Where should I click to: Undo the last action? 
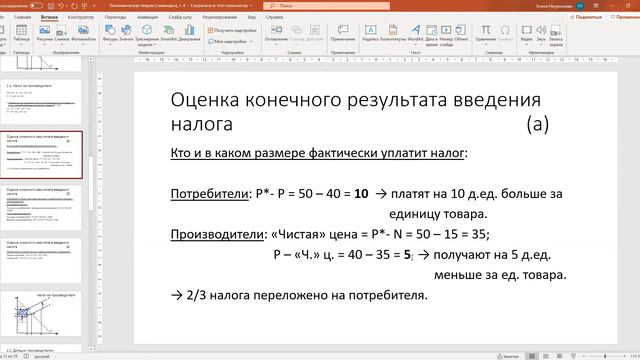click(61, 6)
